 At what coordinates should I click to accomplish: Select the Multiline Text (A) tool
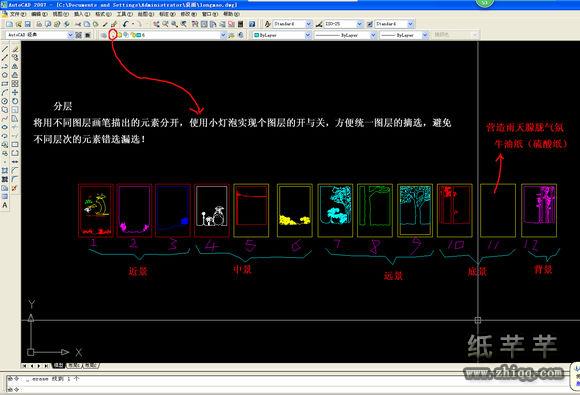(4, 206)
